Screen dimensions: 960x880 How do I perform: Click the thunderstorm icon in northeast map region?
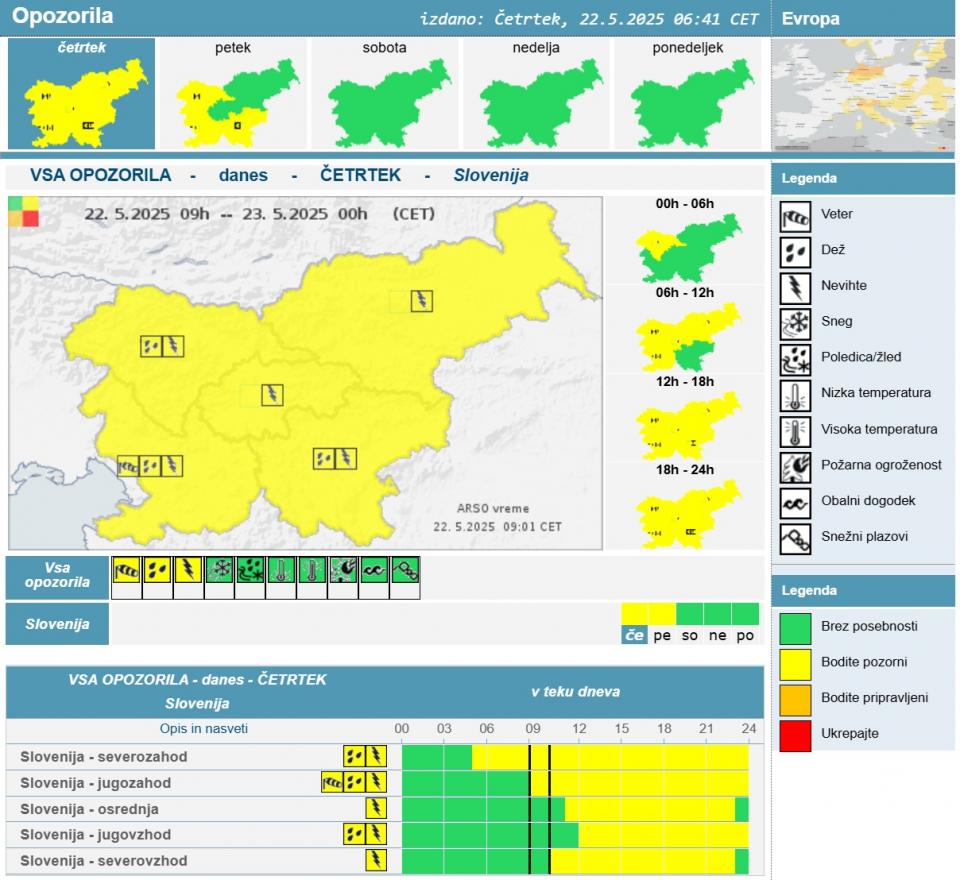coord(422,300)
